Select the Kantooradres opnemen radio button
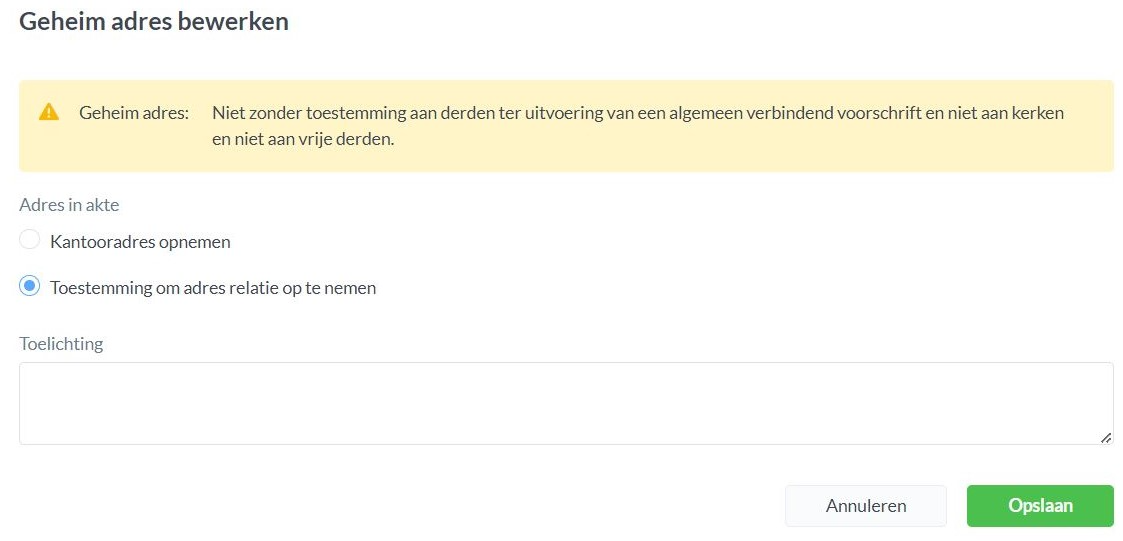The height and width of the screenshot is (541, 1123). tap(30, 240)
